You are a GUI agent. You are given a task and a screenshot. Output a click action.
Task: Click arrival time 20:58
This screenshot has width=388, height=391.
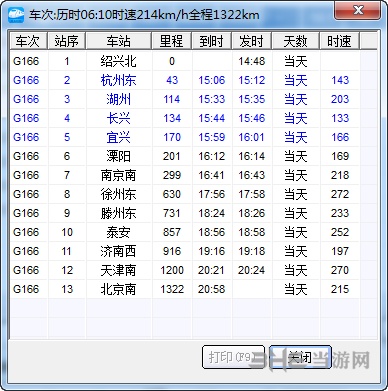[x=212, y=289]
